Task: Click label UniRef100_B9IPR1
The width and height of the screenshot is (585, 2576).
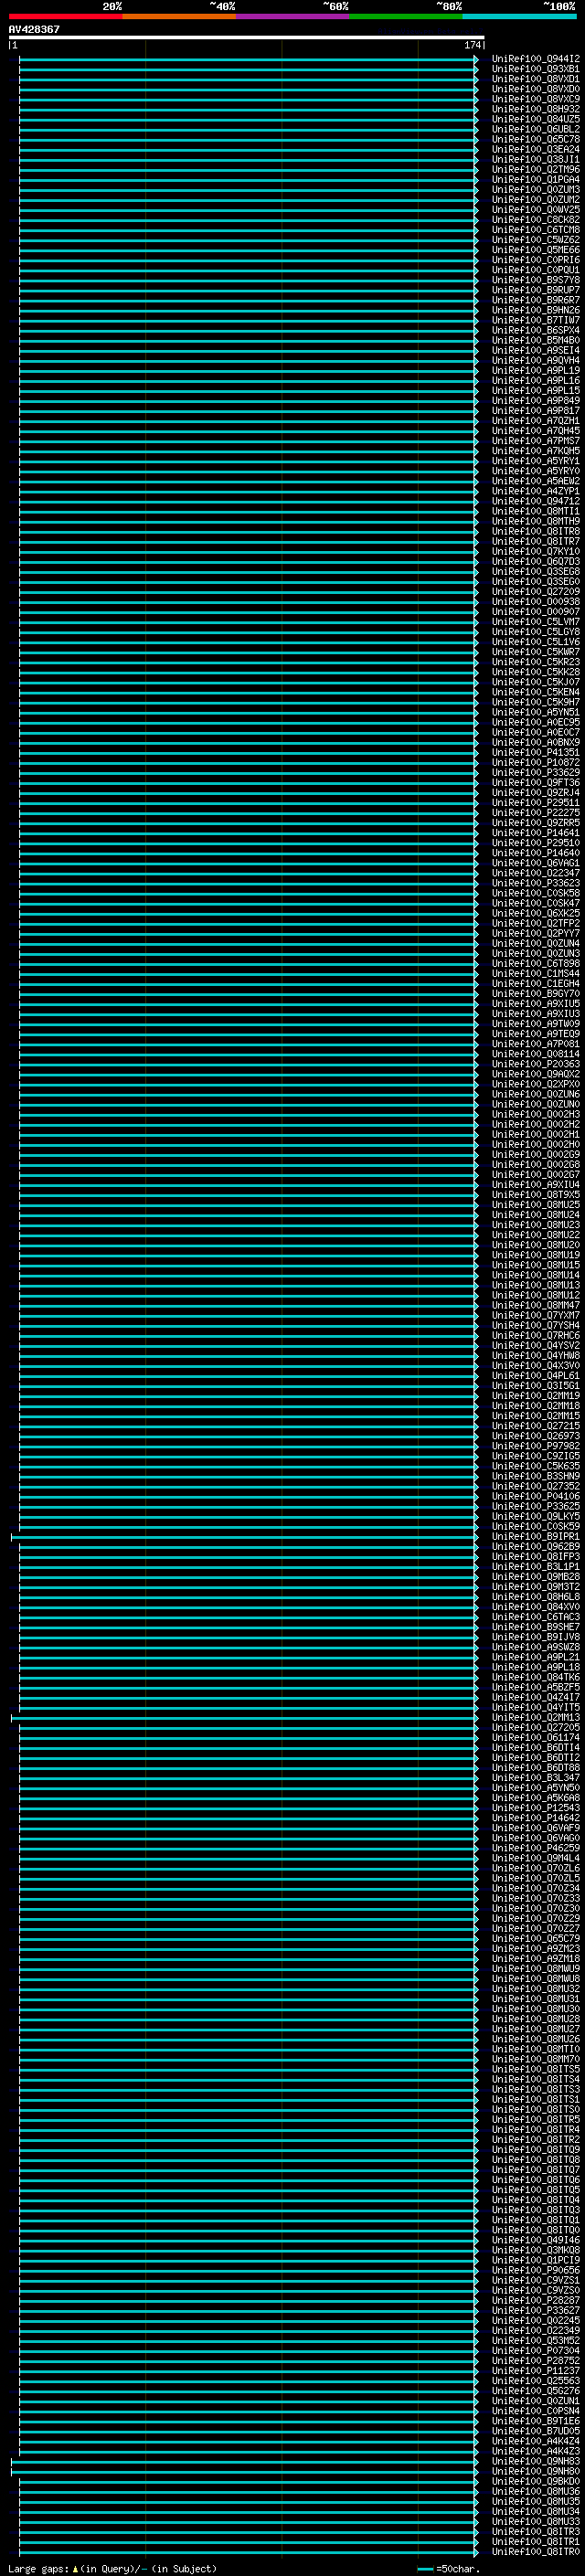Action: pos(536,1536)
